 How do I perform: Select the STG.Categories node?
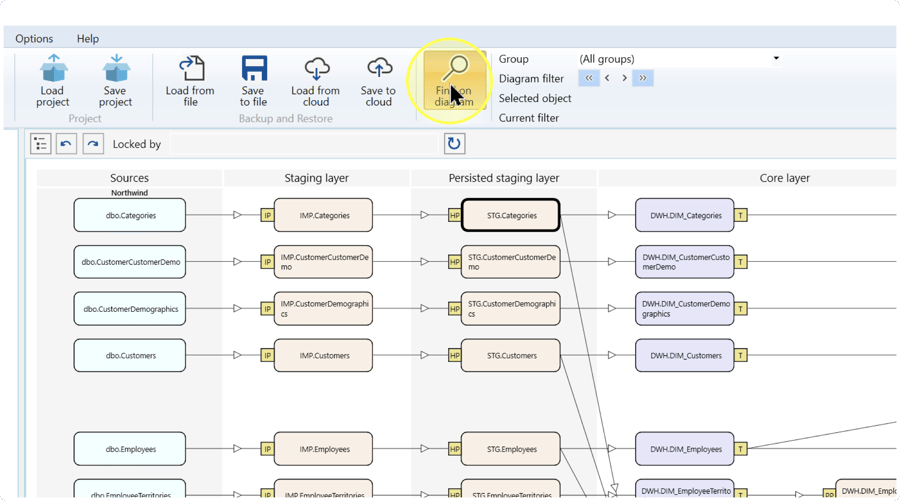(511, 215)
